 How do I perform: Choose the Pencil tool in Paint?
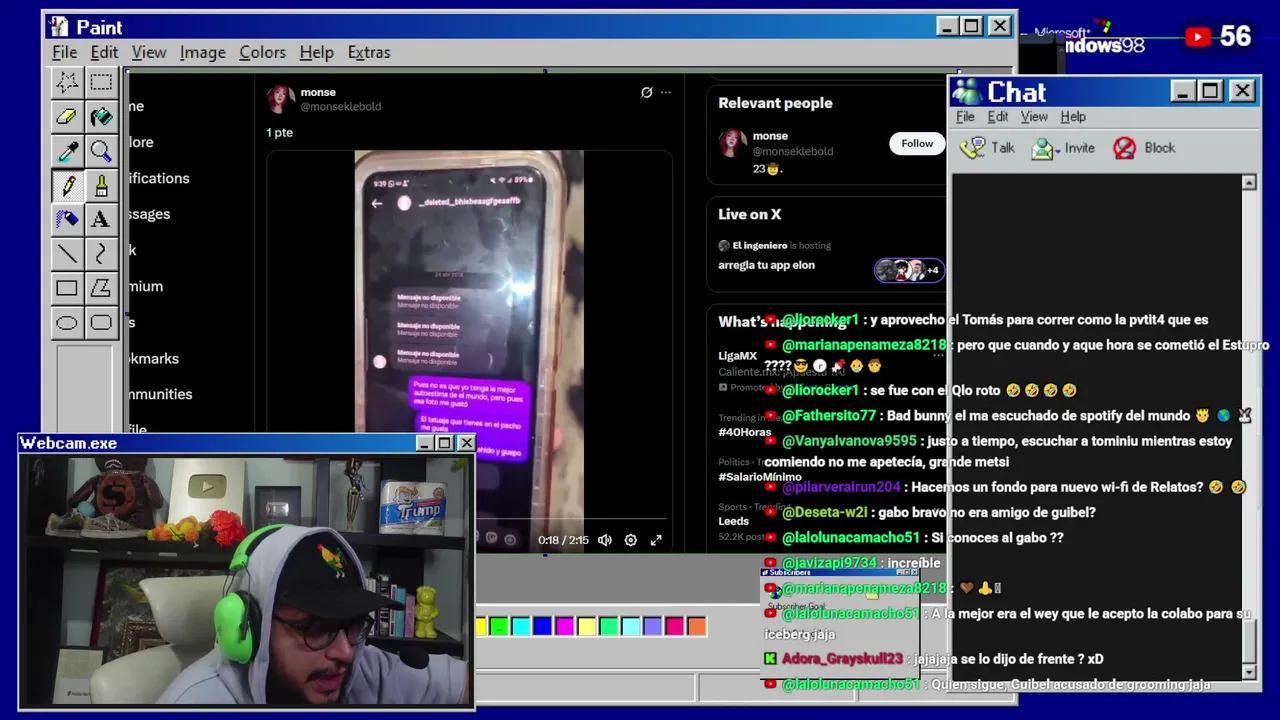[x=67, y=186]
